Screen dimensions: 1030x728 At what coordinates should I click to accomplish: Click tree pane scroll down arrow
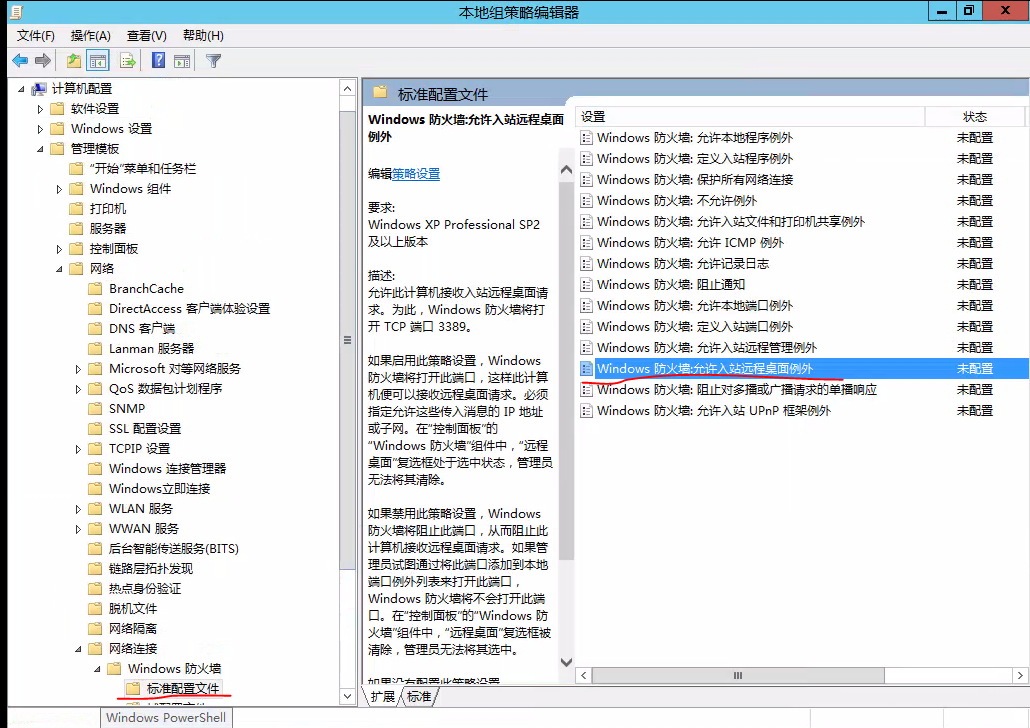click(x=347, y=696)
